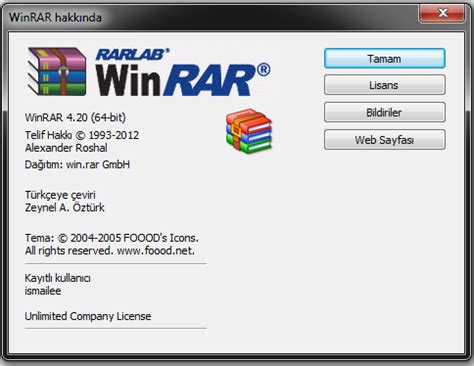Click the 'Kayıtlı kullanıcı' label
Screen dimensions: 474x366
click(x=58, y=278)
